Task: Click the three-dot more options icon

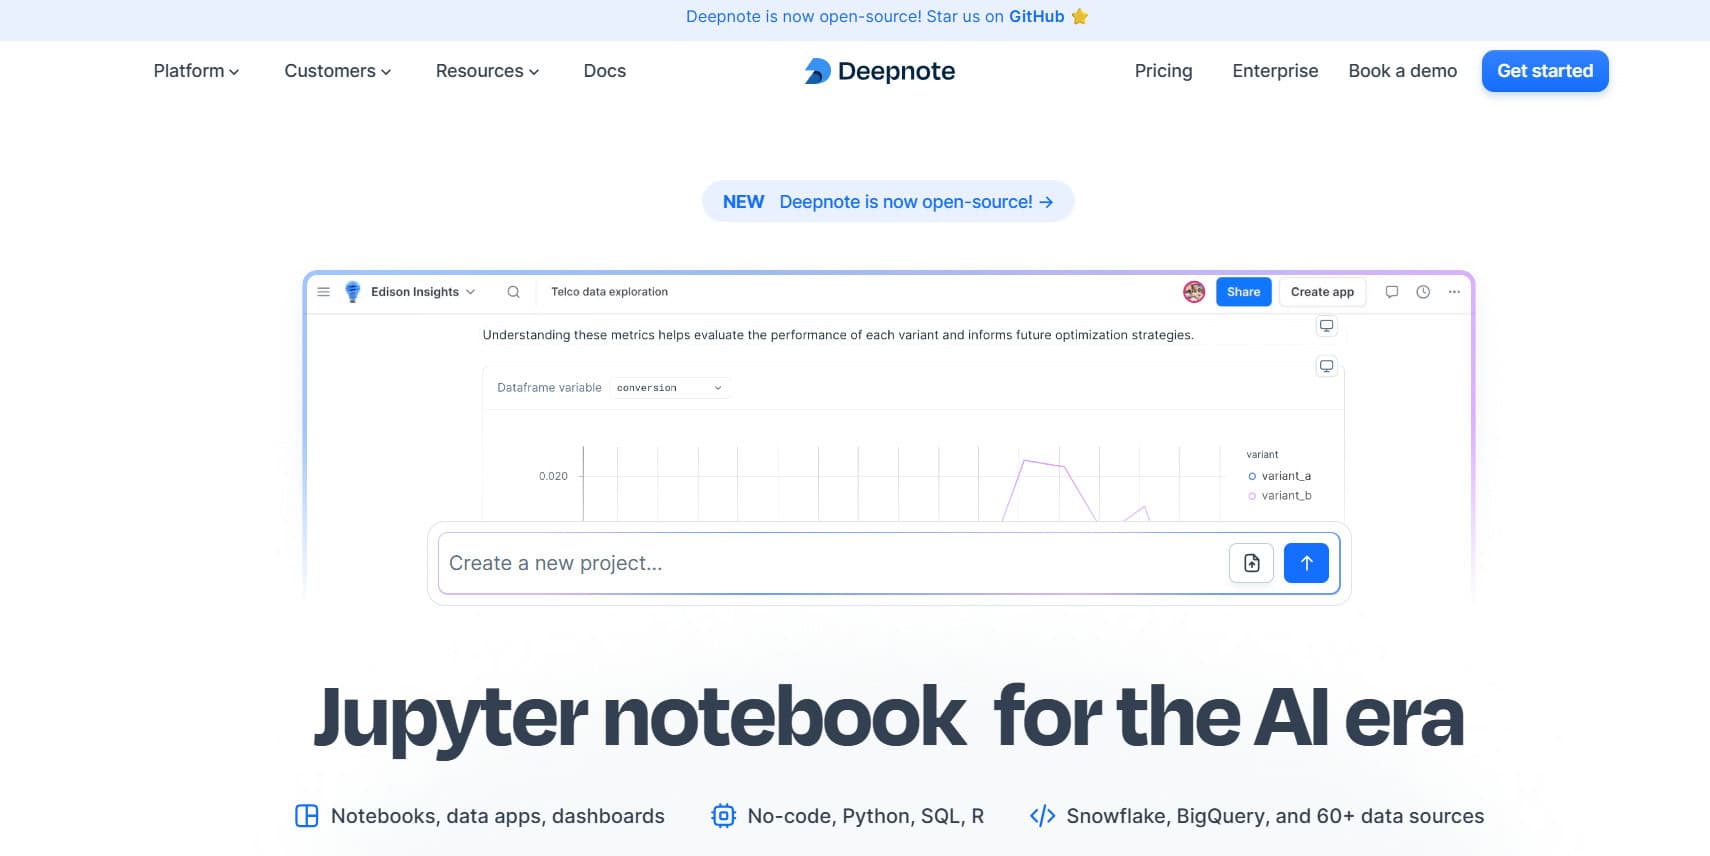Action: tap(1454, 292)
